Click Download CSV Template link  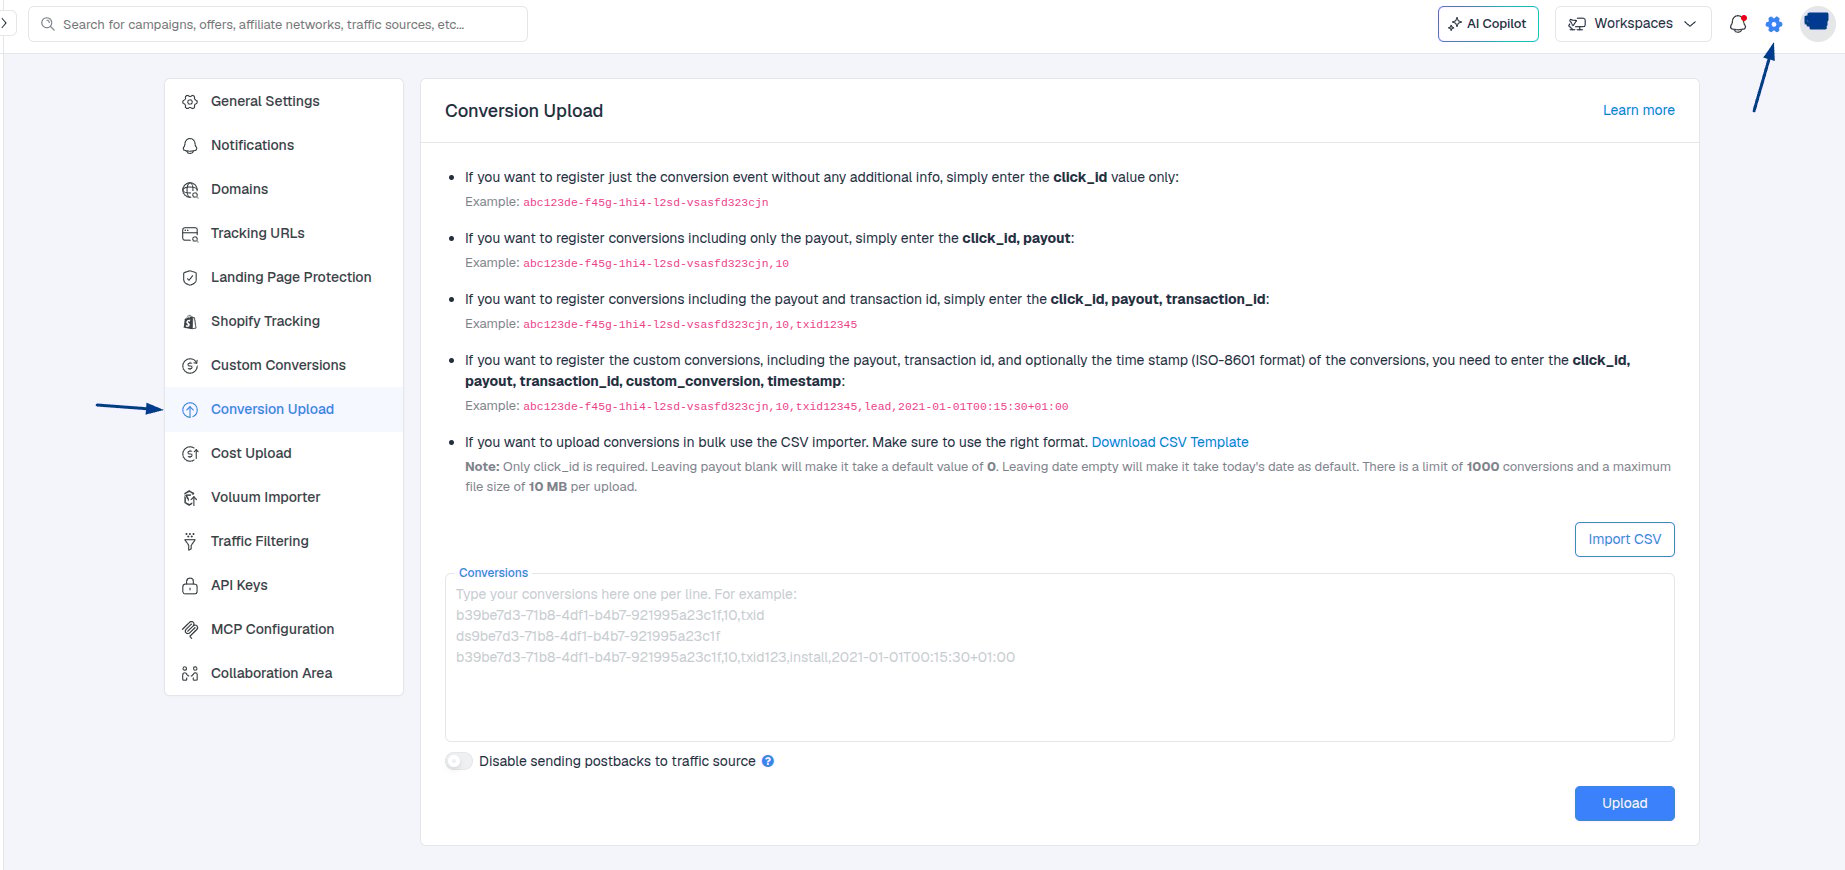(1170, 442)
